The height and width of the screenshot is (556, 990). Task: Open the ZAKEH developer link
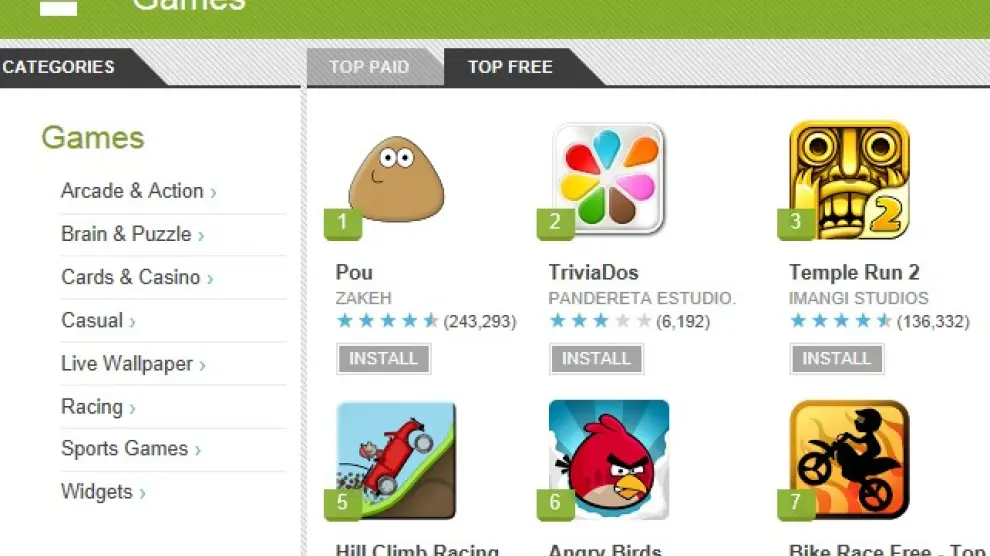click(364, 298)
